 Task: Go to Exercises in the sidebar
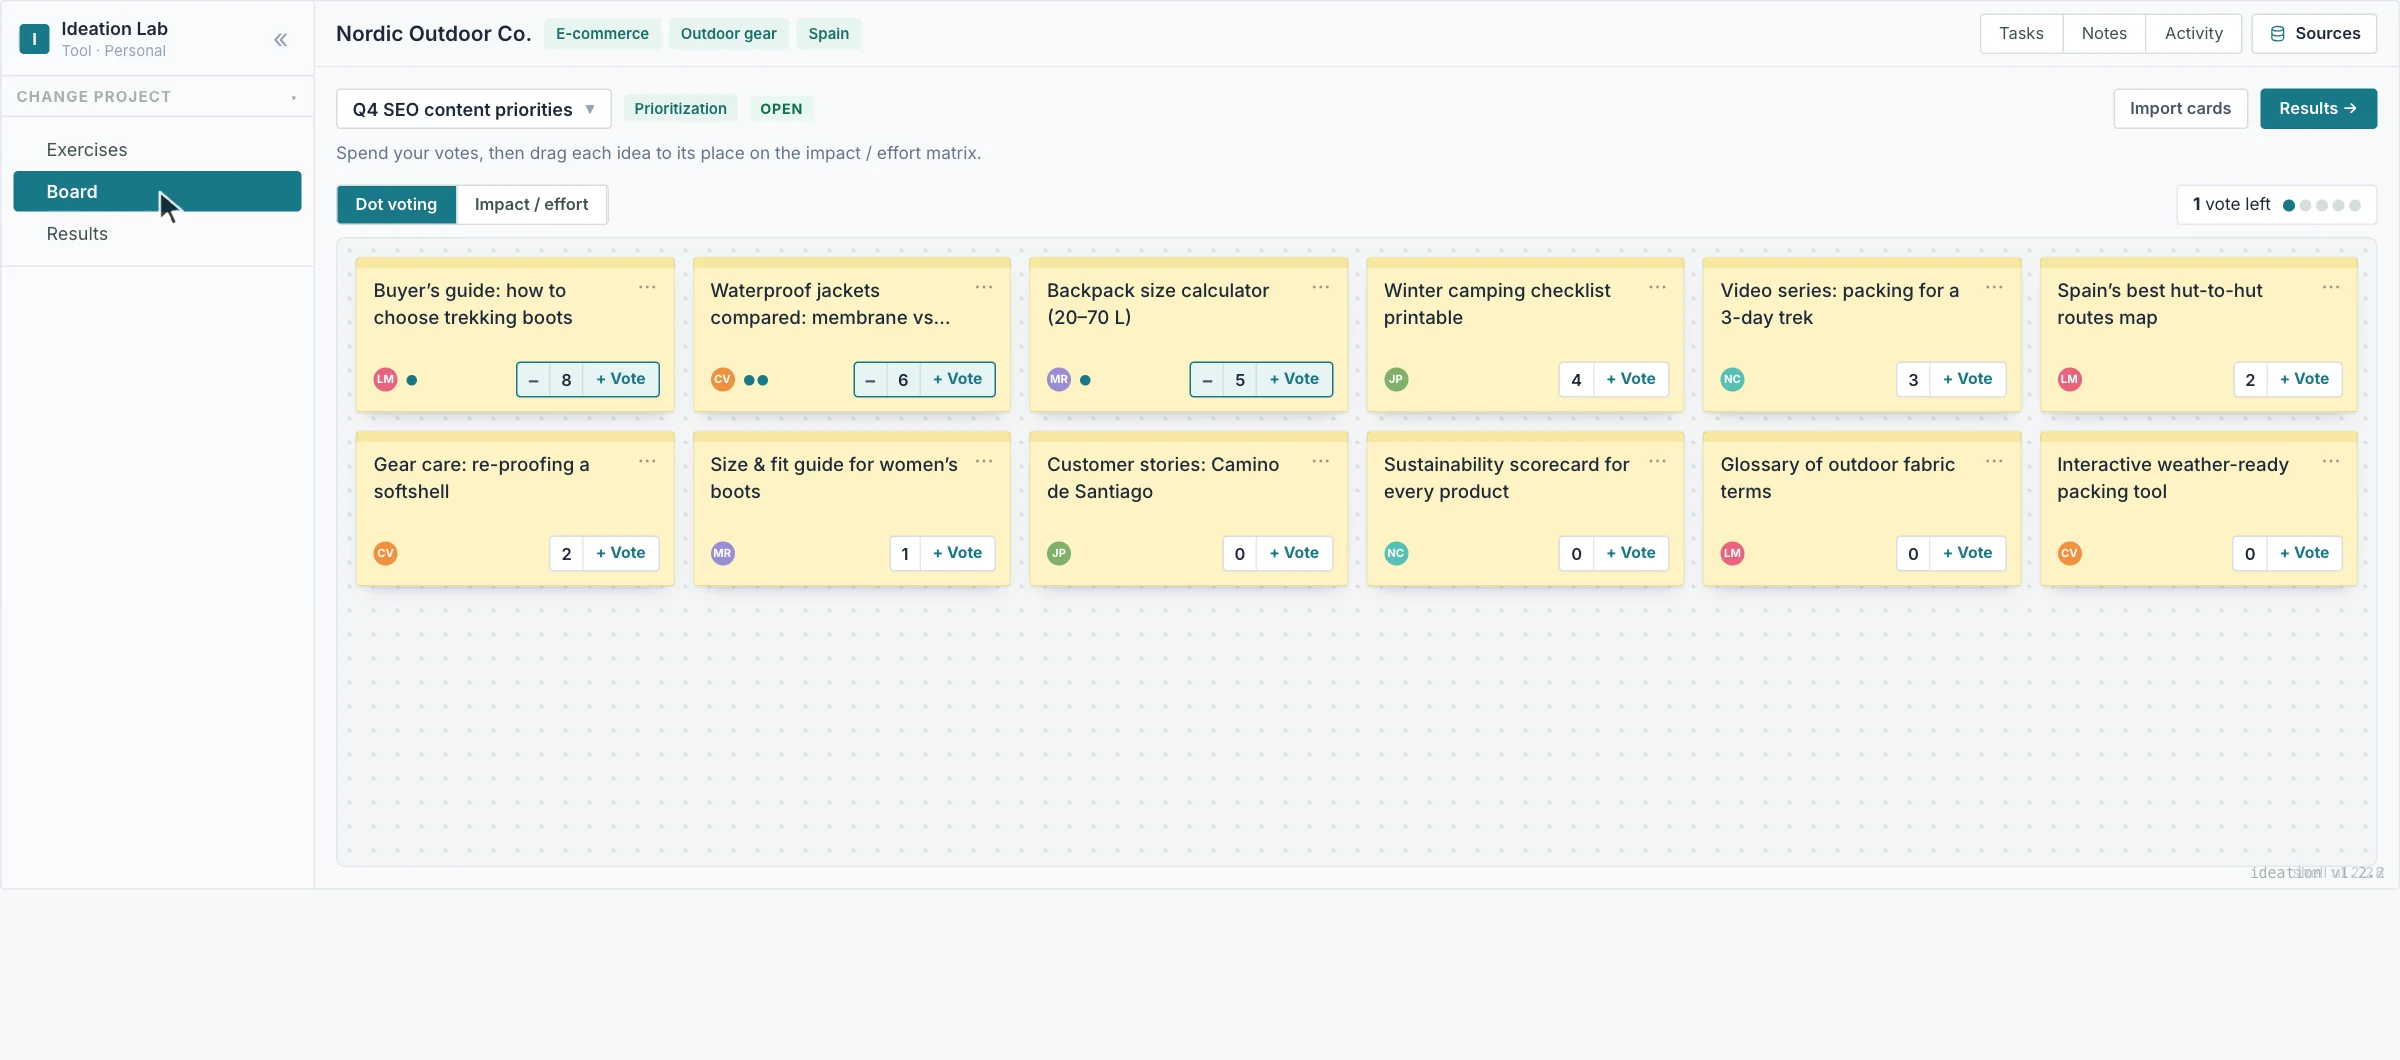point(157,150)
